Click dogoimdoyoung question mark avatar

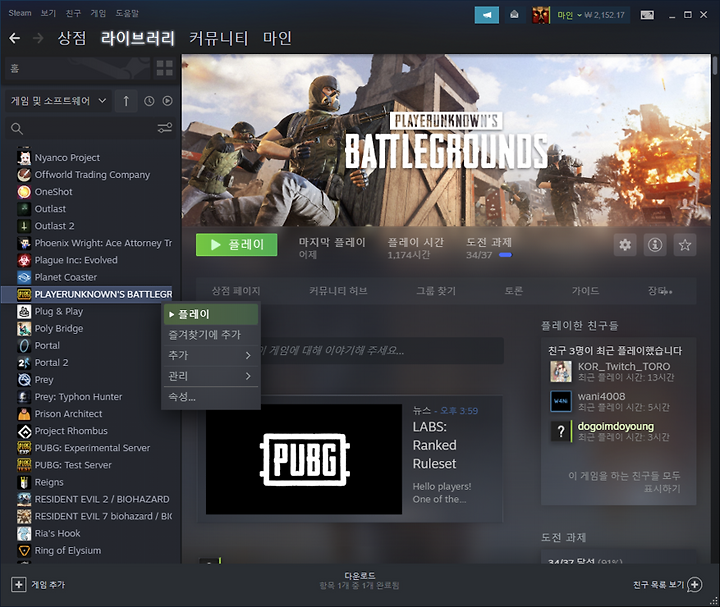coord(561,432)
